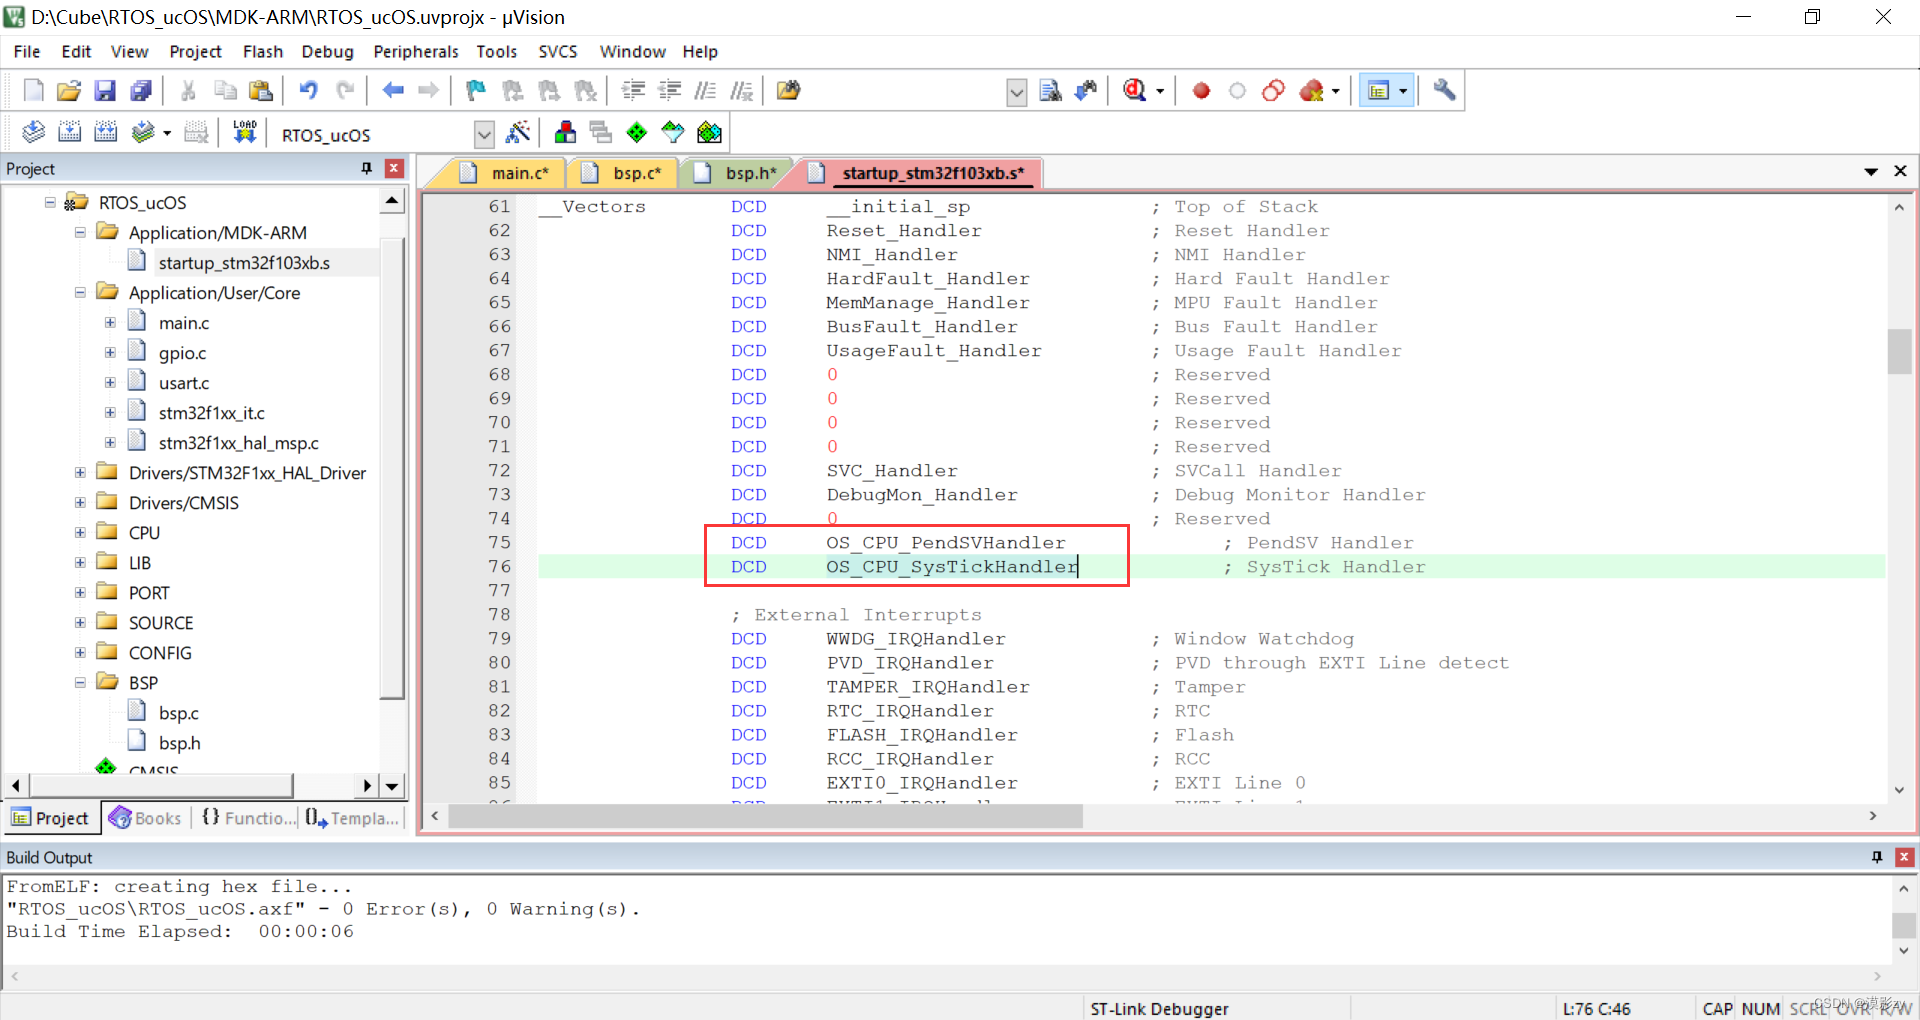Close the Build Output panel

[1904, 857]
